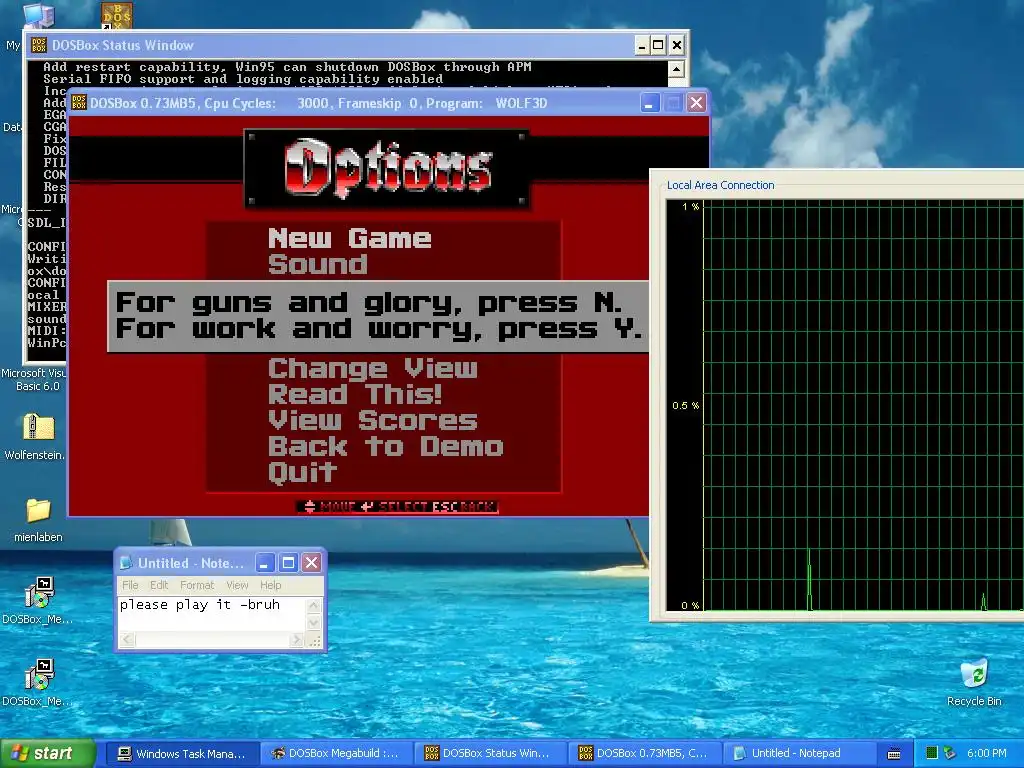
Task: Click Notepad's vertical scrollbar up arrow
Action: click(313, 605)
